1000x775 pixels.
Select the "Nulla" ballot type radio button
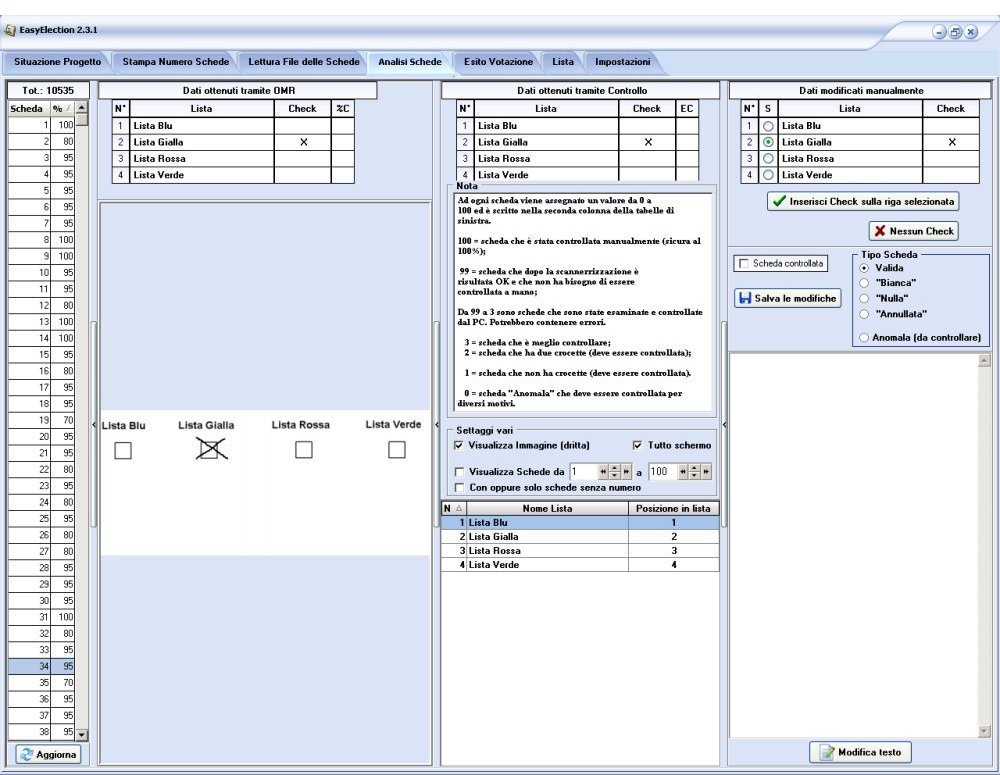point(863,297)
